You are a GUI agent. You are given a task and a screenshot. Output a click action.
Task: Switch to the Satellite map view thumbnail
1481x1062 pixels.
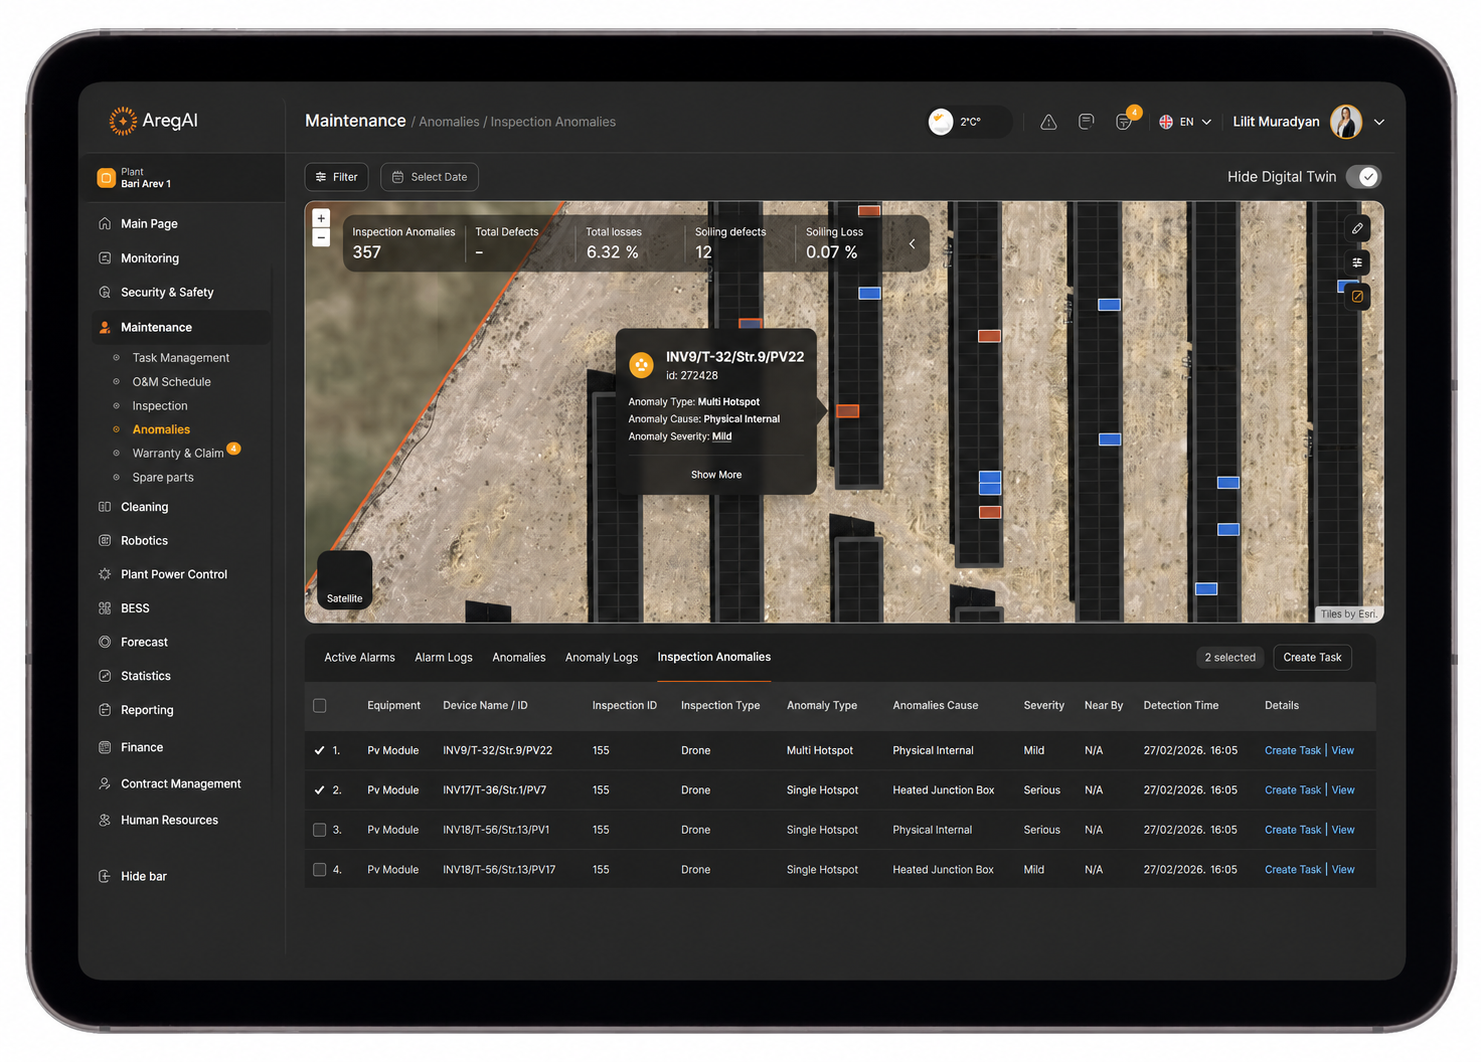tap(345, 579)
